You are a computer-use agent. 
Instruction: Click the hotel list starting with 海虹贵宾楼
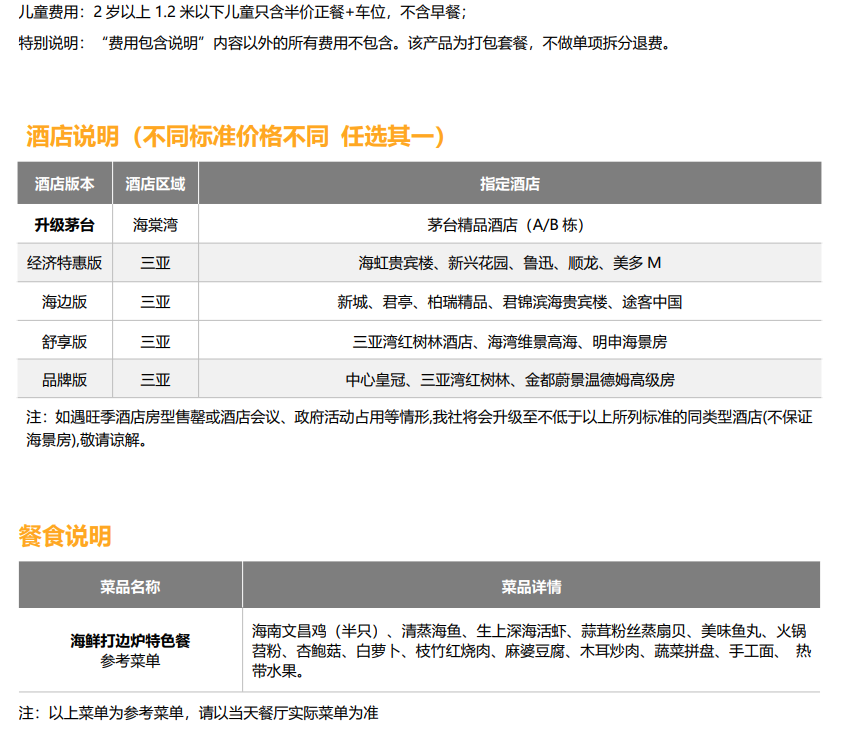pos(509,263)
